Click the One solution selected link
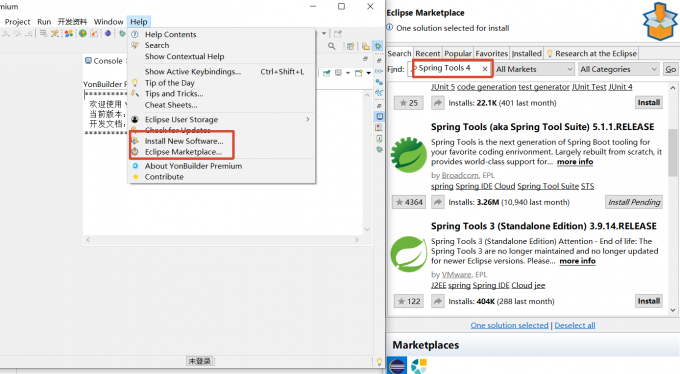The width and height of the screenshot is (680, 374). pos(510,325)
